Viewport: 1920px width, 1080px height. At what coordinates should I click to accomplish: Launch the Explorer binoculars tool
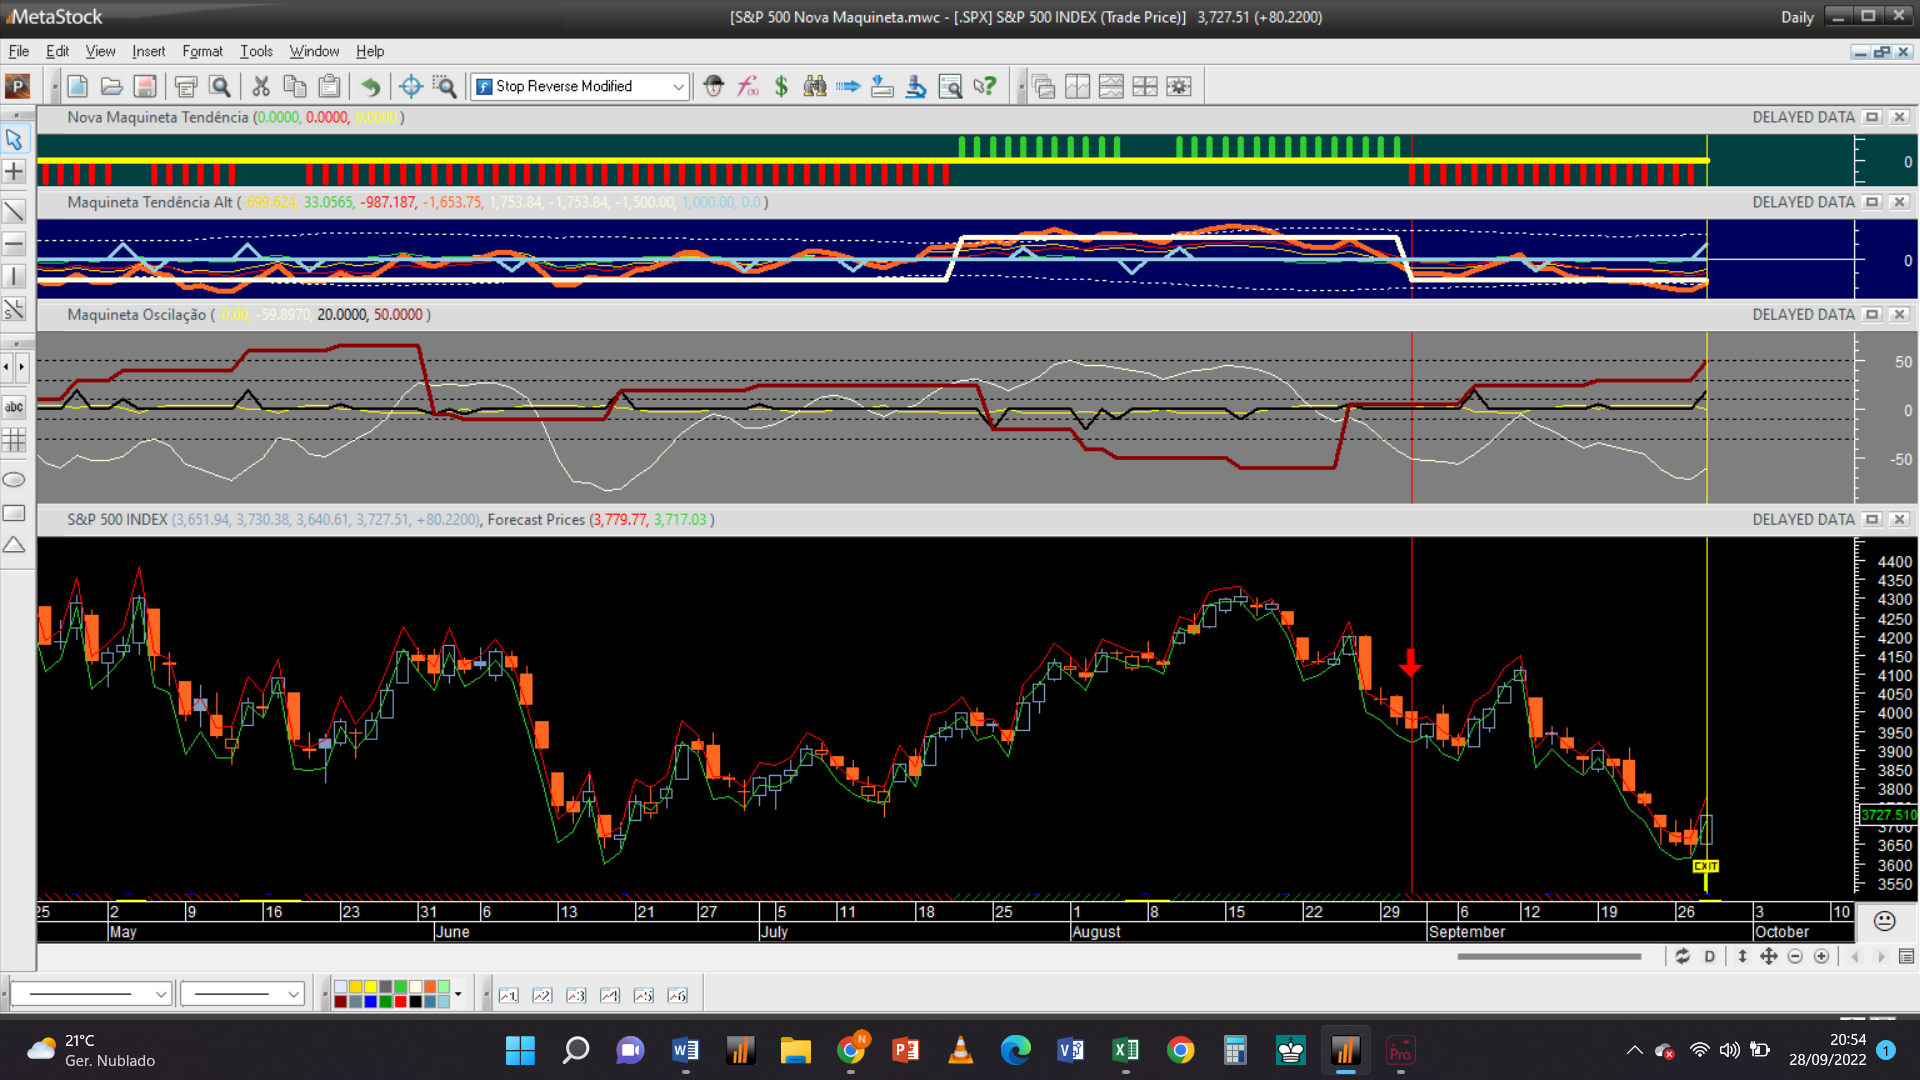click(815, 86)
